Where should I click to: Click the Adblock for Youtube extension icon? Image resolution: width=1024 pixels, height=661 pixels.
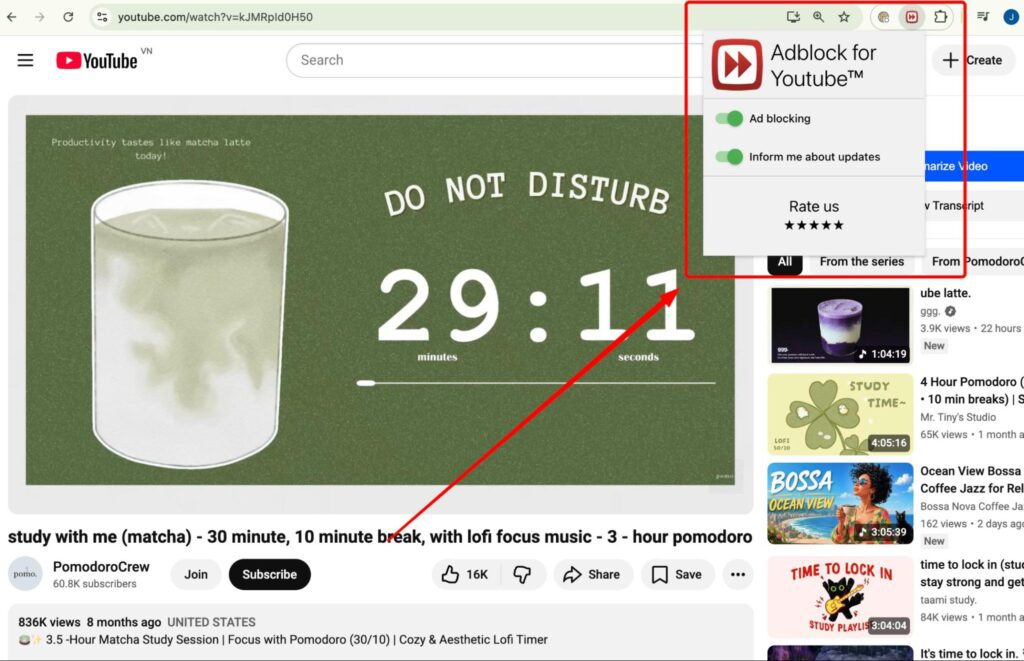click(912, 17)
